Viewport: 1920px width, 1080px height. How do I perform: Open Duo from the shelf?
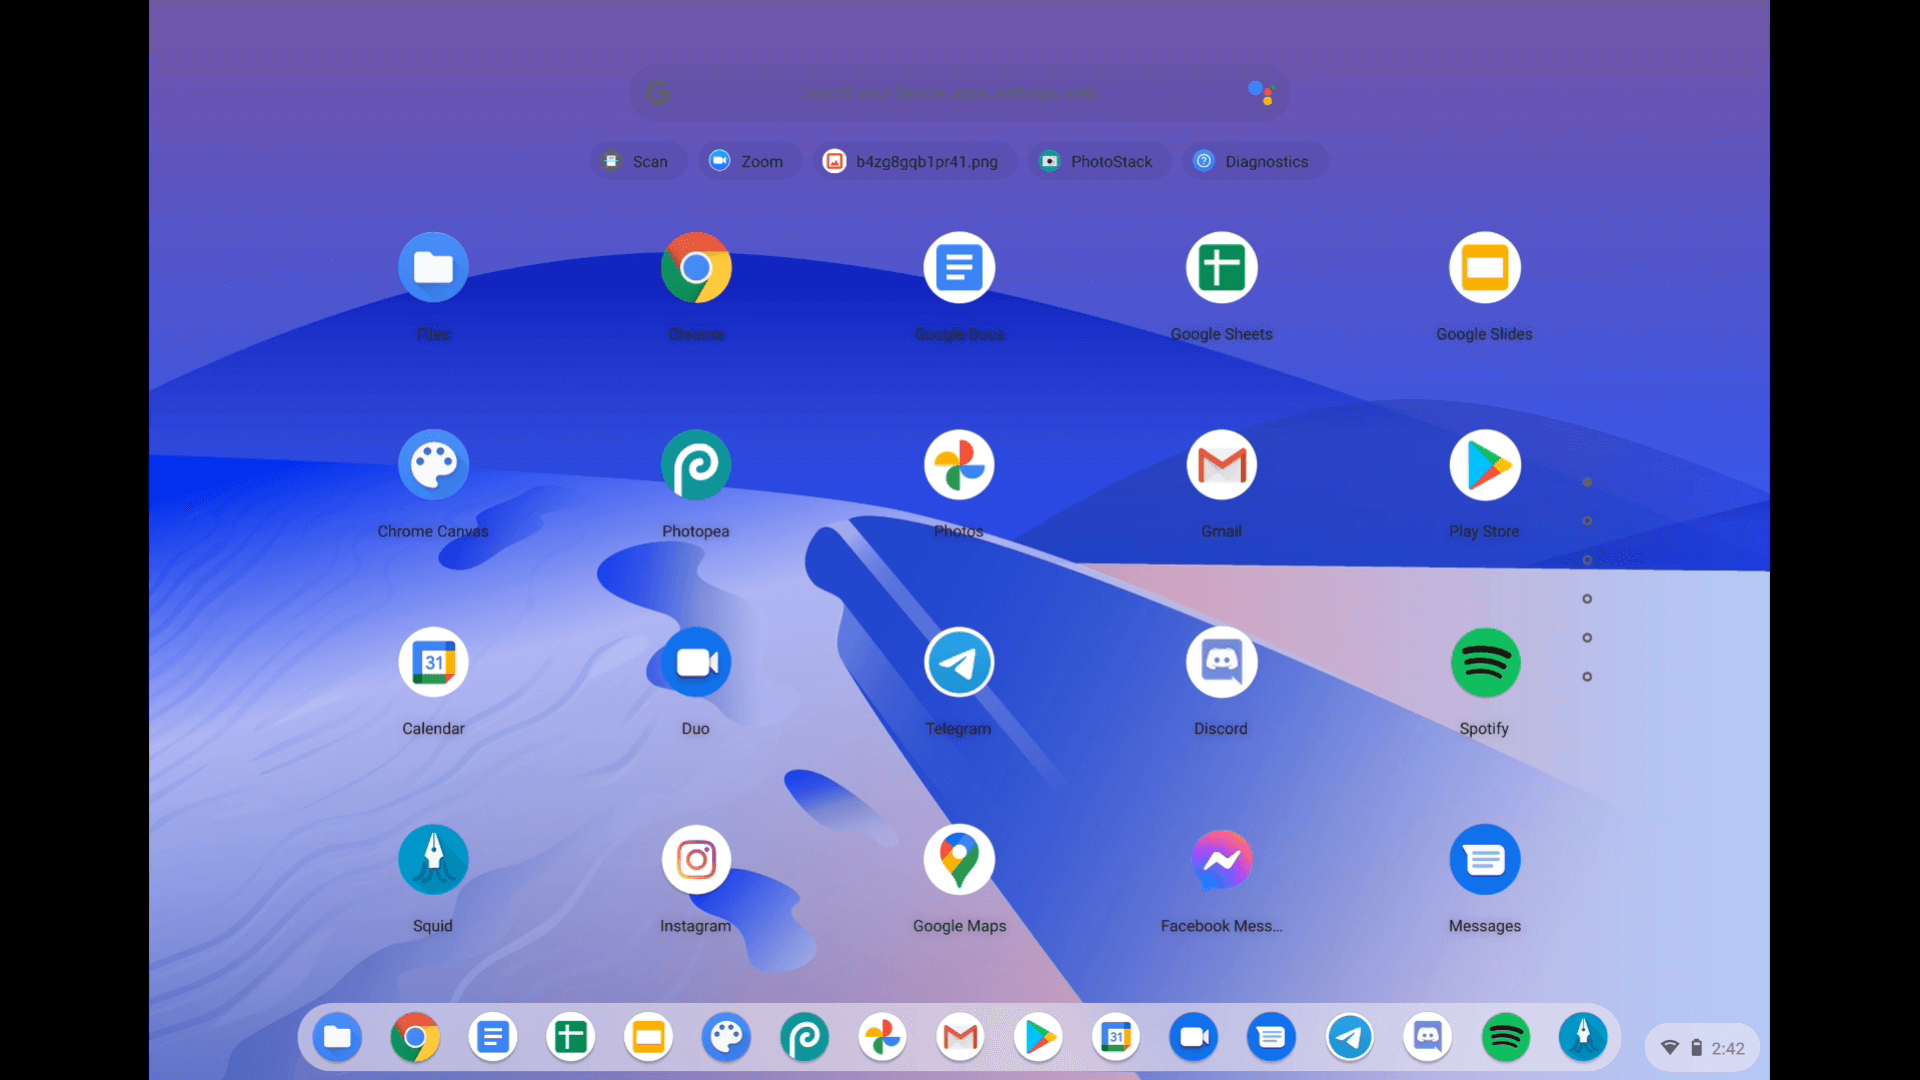click(x=1194, y=1037)
